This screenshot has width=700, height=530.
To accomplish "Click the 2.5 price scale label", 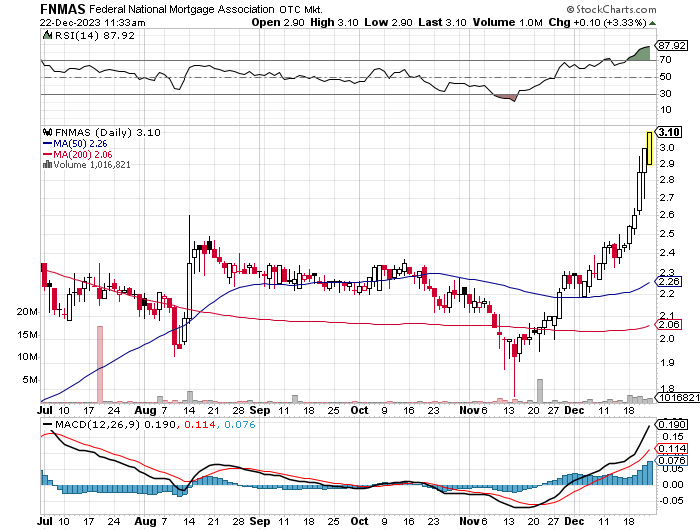I will click(667, 234).
